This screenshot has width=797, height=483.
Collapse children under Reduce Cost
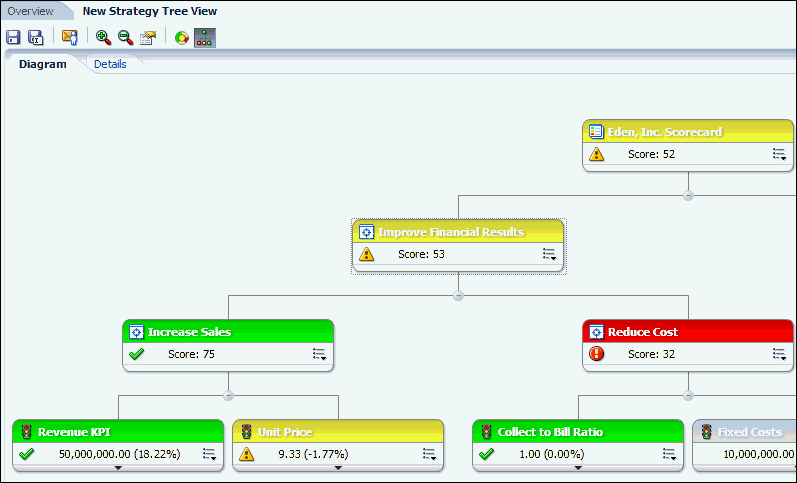click(688, 396)
